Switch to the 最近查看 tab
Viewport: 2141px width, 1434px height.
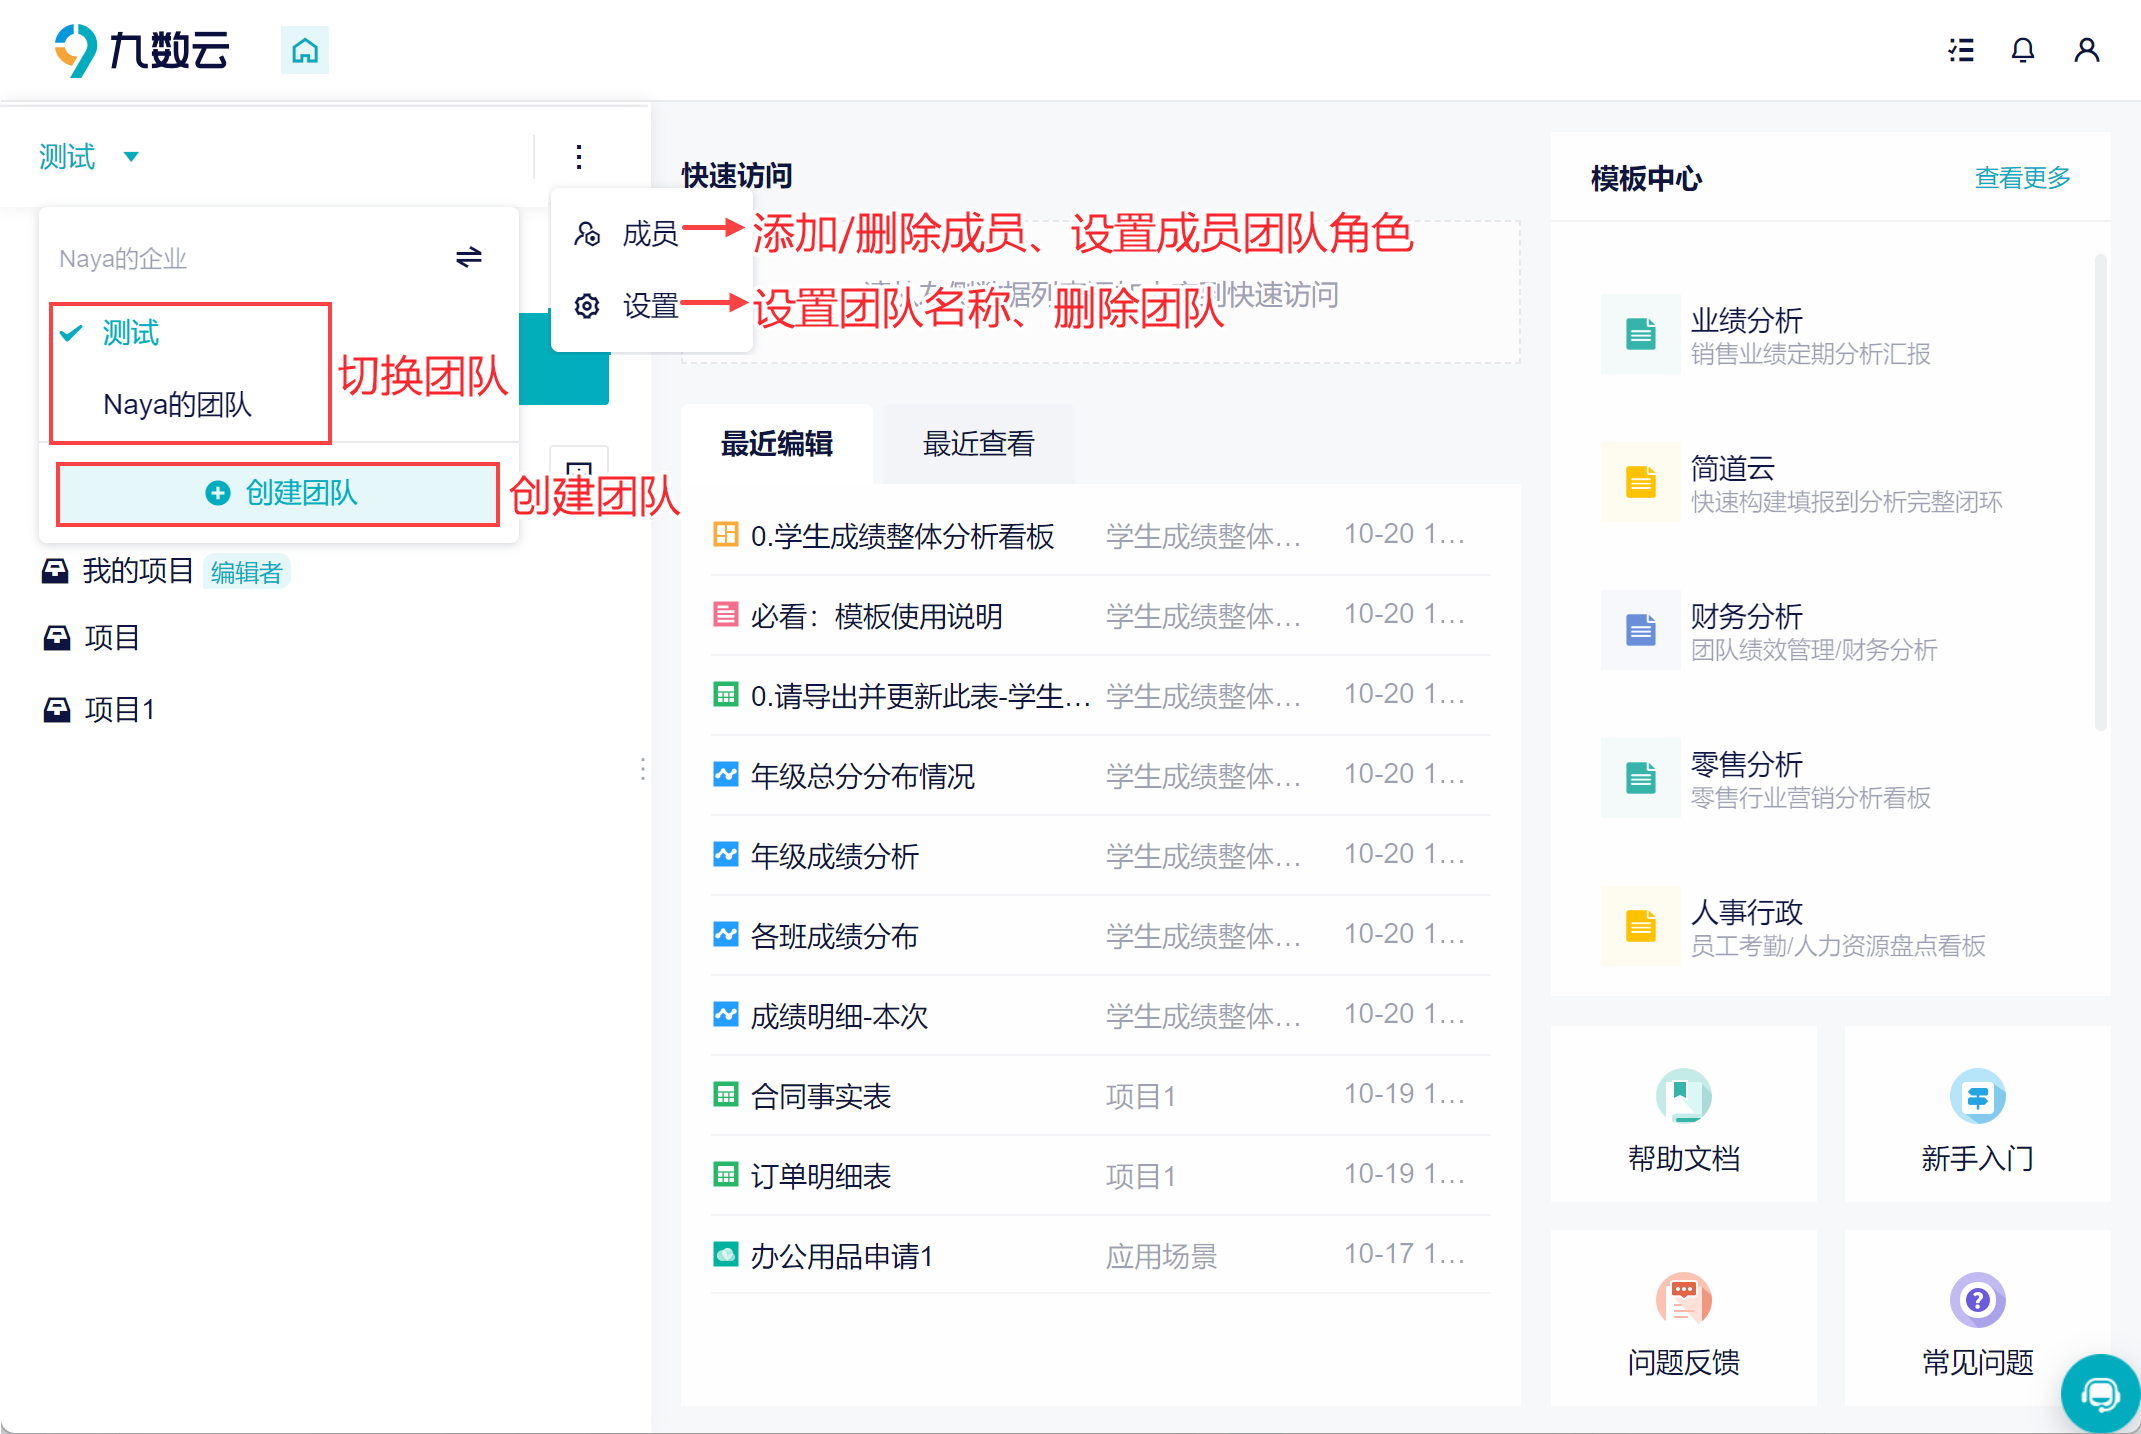[x=978, y=444]
